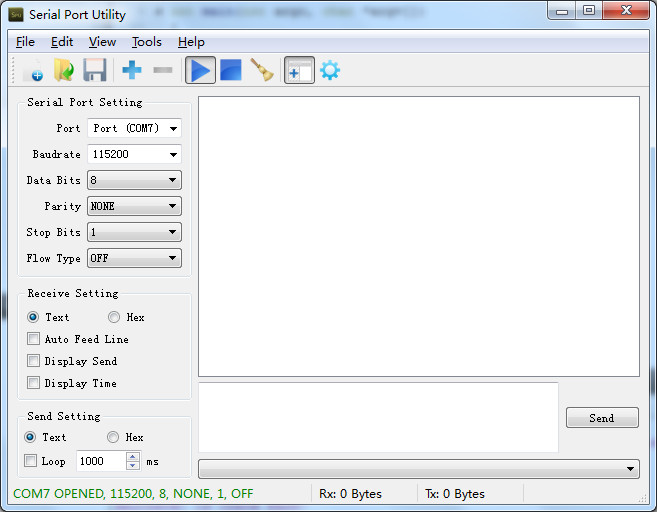Click inside the receive display area

click(x=419, y=237)
